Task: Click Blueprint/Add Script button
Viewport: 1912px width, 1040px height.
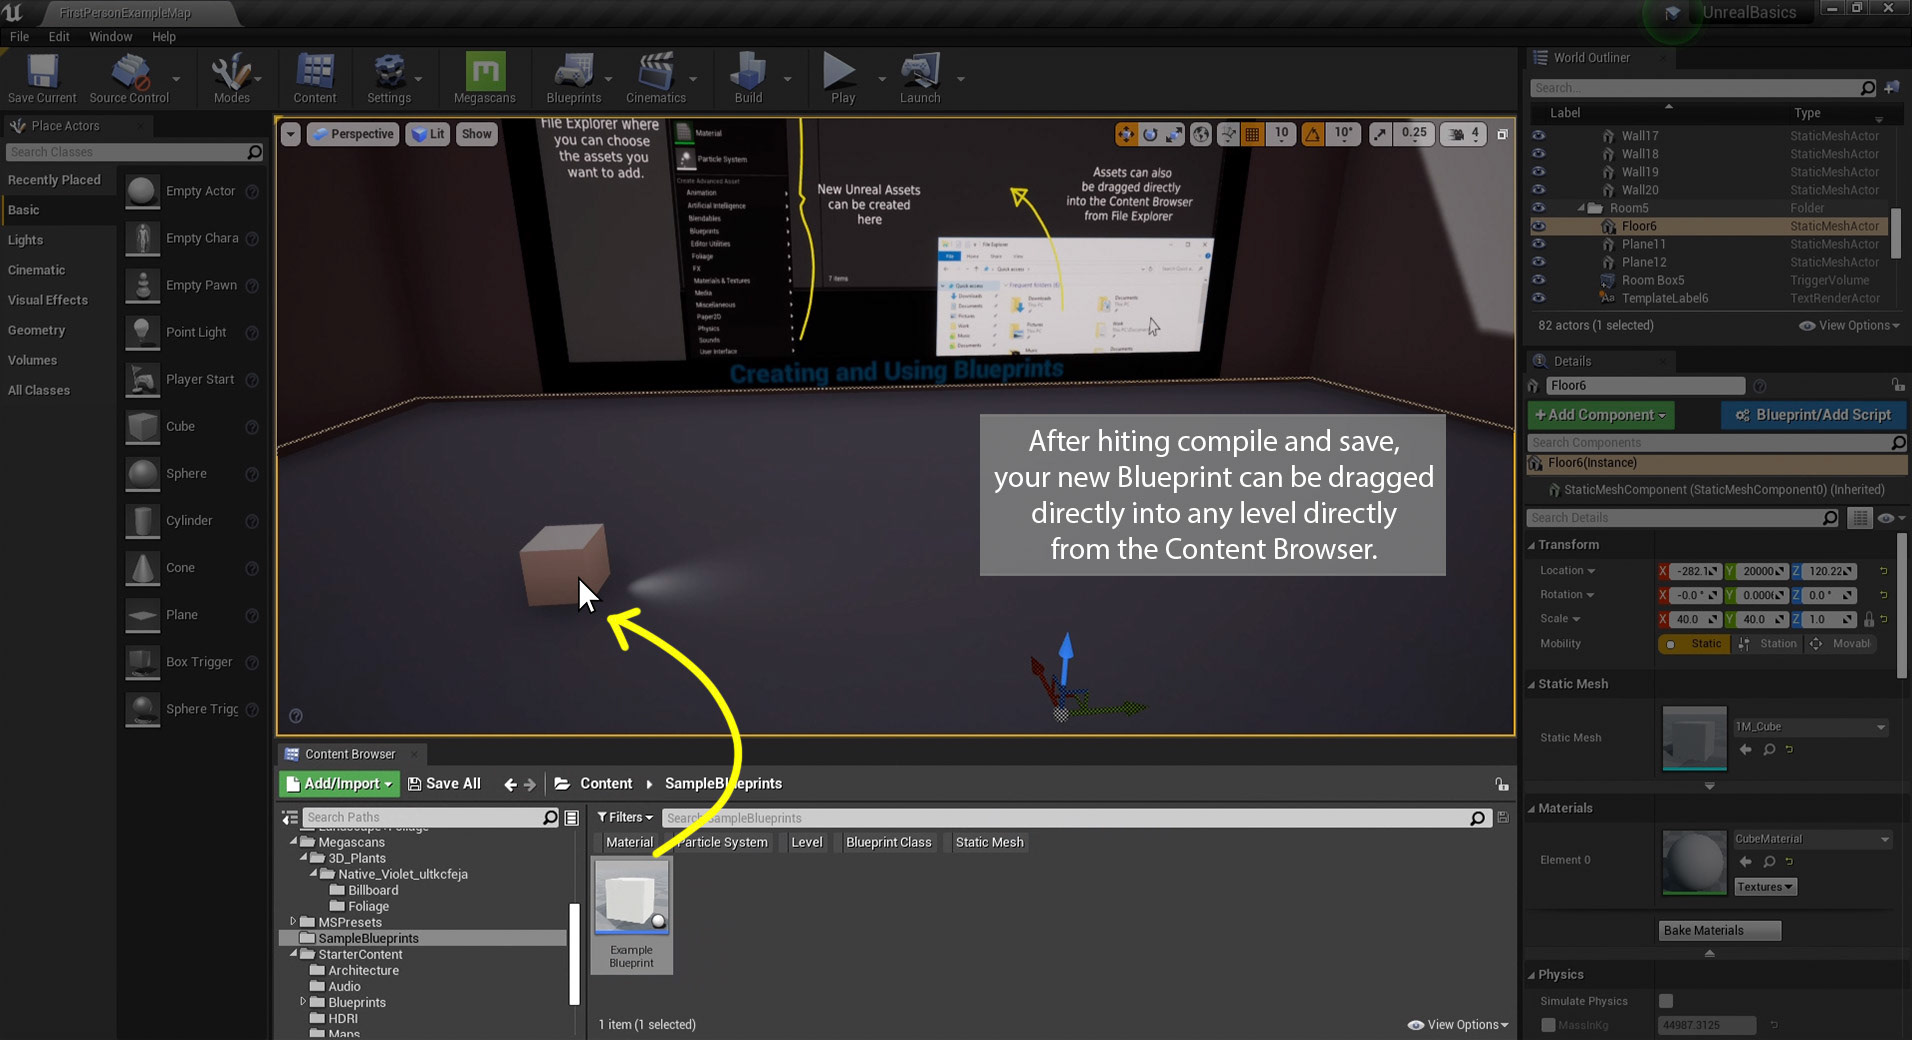Action: (1813, 415)
